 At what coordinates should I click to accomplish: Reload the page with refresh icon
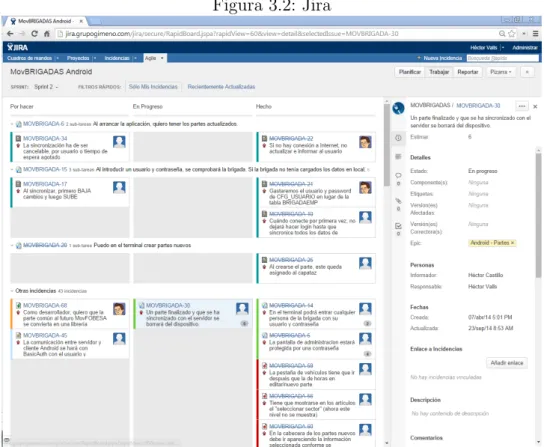[34, 34]
